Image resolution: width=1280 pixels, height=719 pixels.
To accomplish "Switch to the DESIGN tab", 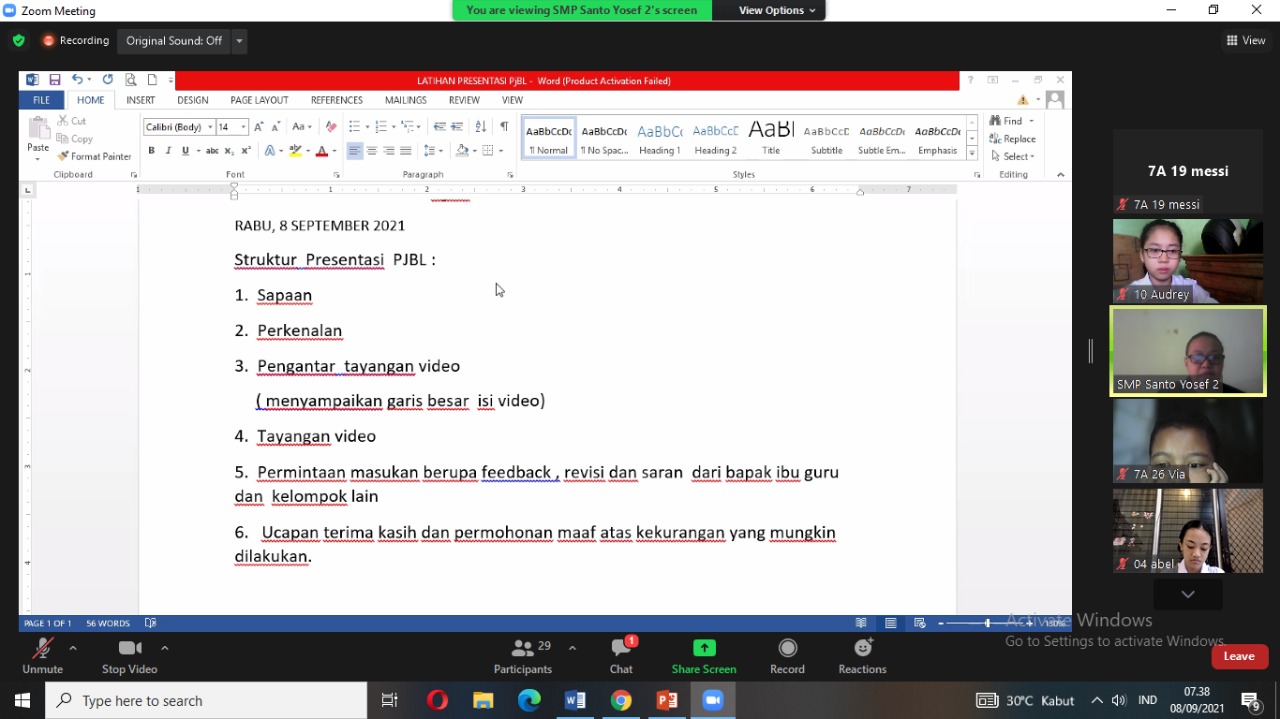I will click(193, 100).
